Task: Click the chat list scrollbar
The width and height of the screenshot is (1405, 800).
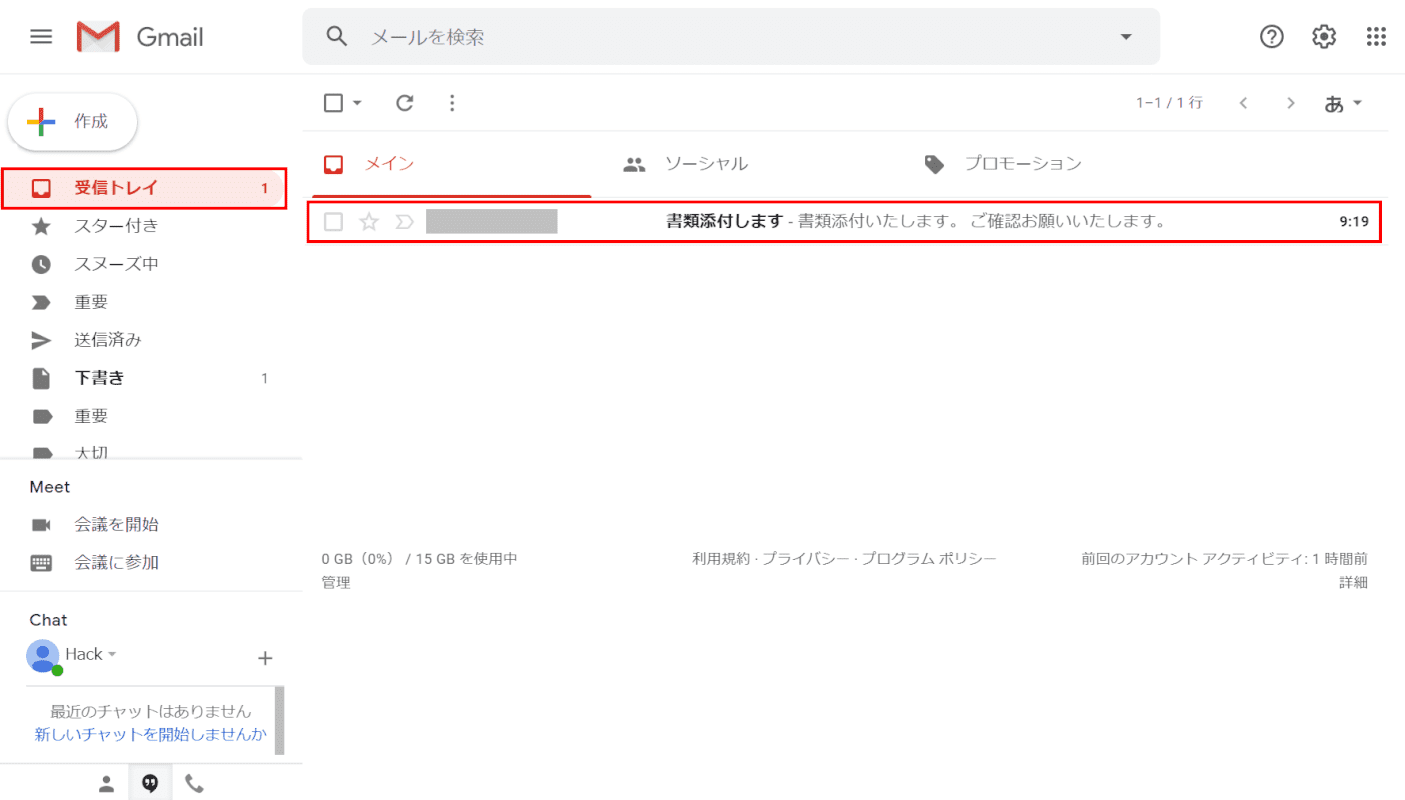Action: (x=280, y=720)
